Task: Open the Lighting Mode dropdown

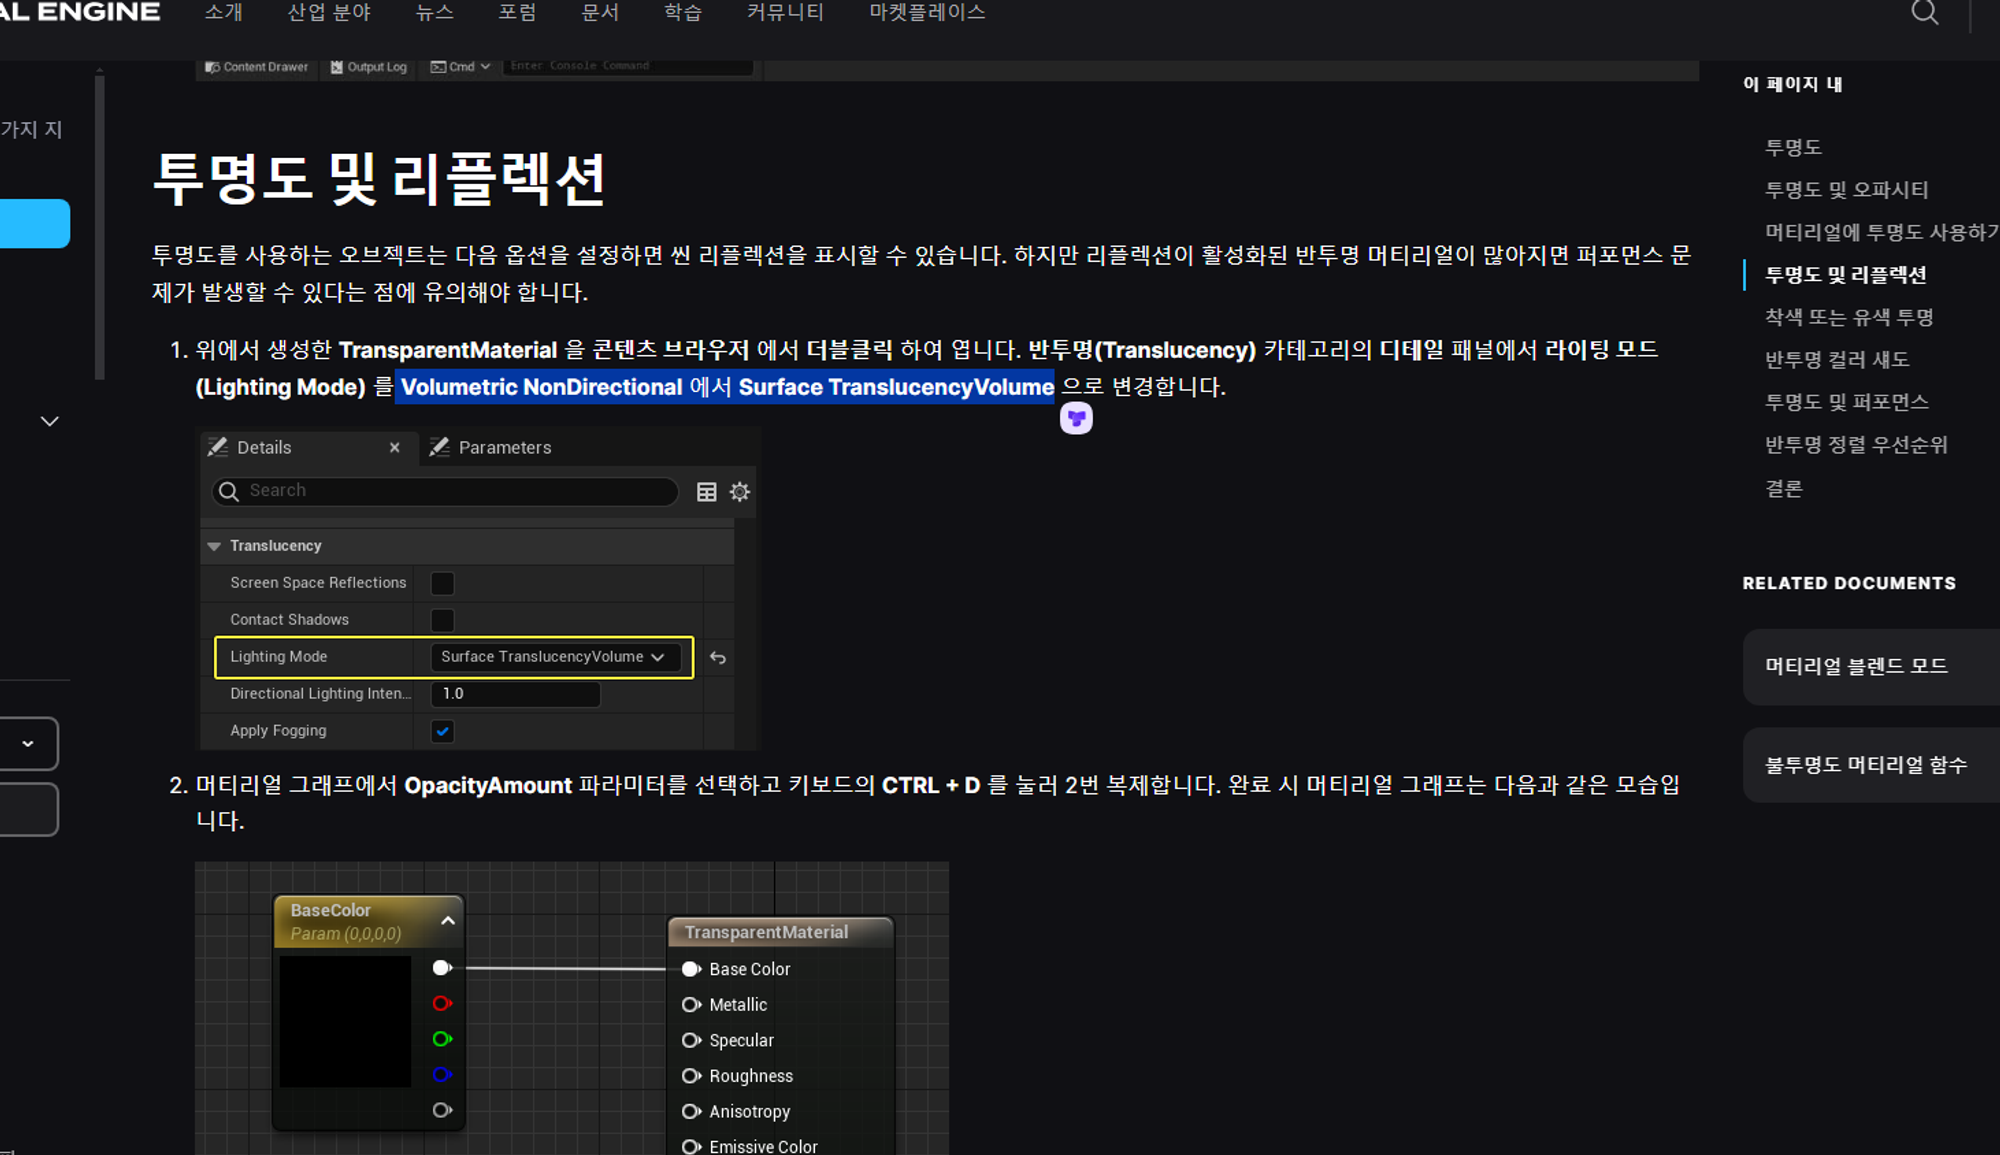Action: click(555, 657)
